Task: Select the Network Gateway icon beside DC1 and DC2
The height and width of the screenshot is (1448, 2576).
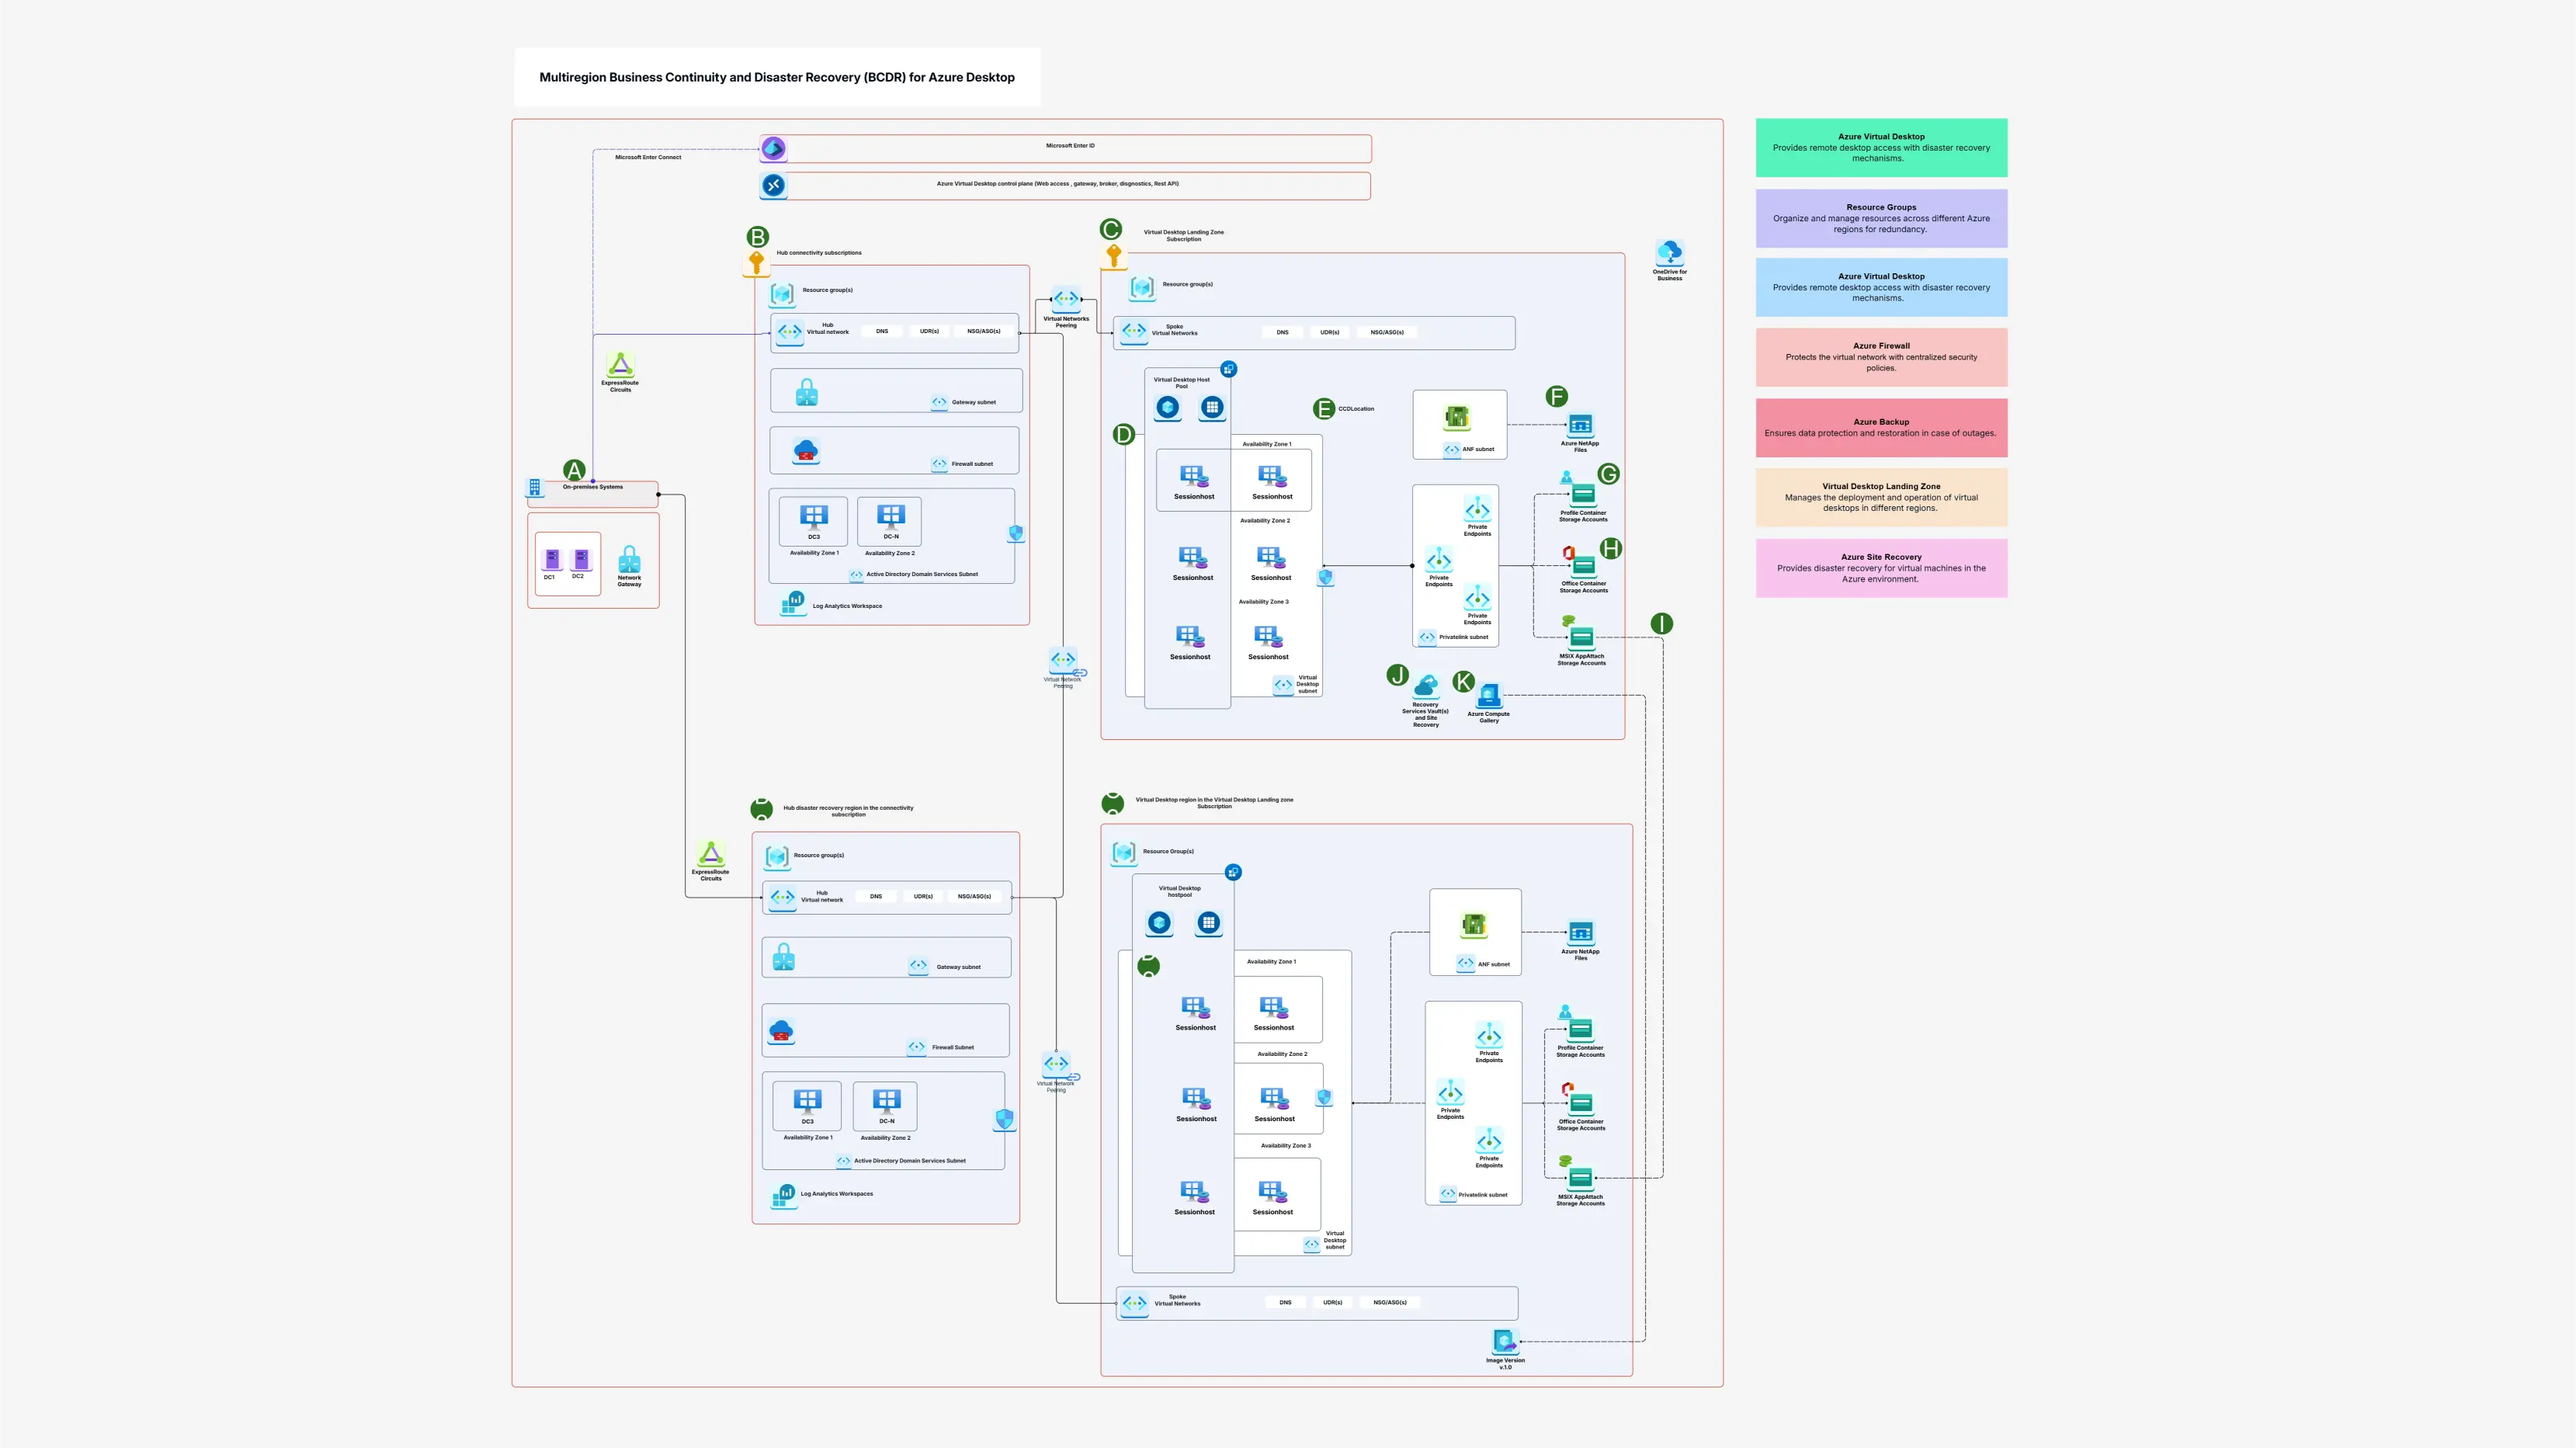Action: pyautogui.click(x=630, y=564)
